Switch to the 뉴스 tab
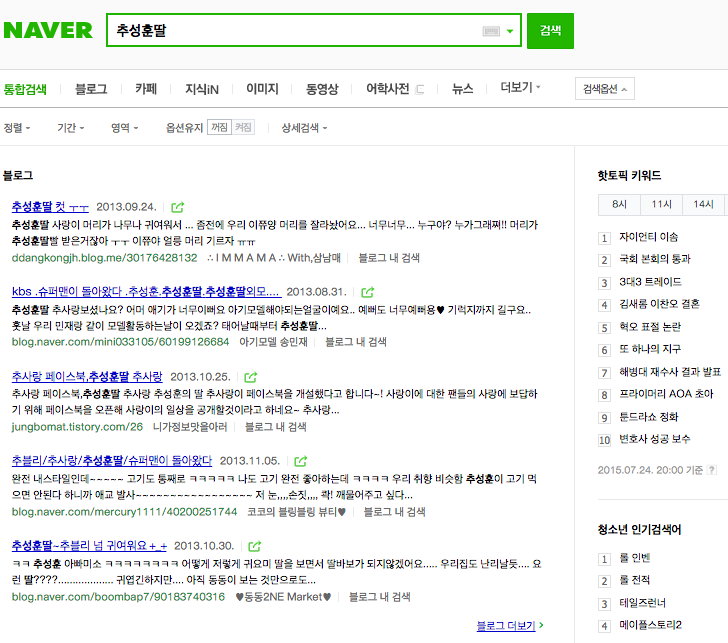 tap(462, 89)
